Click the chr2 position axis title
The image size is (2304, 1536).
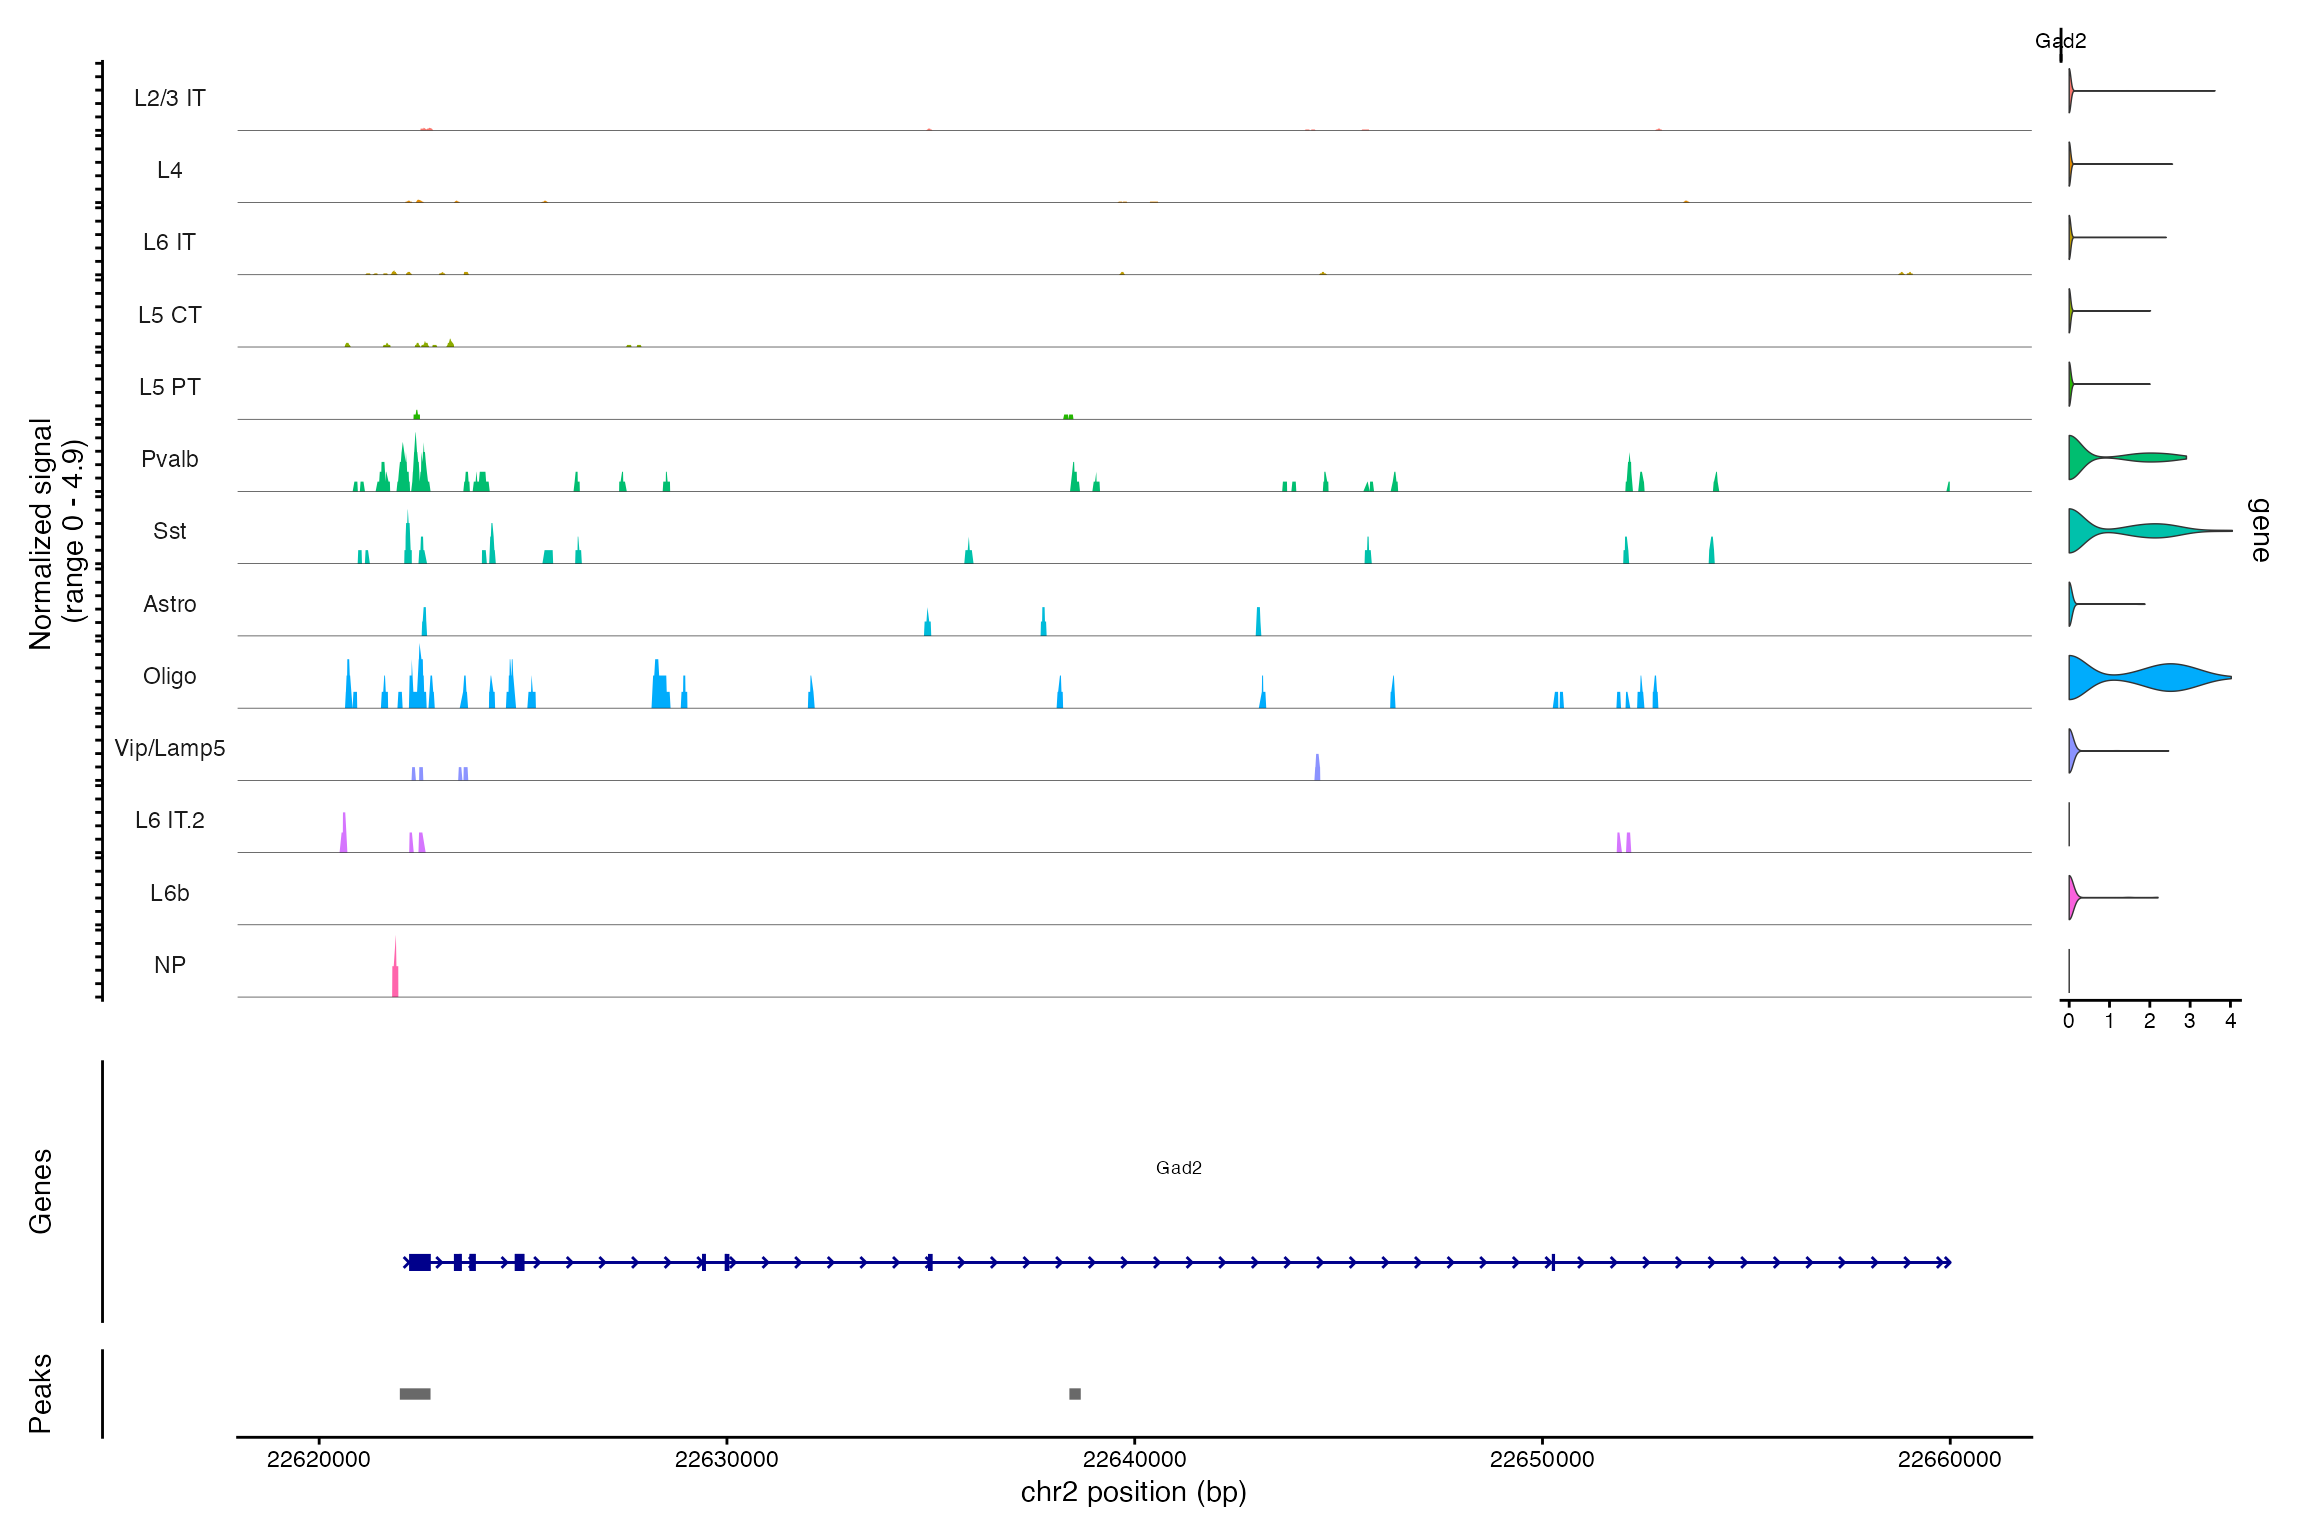(x=1133, y=1492)
